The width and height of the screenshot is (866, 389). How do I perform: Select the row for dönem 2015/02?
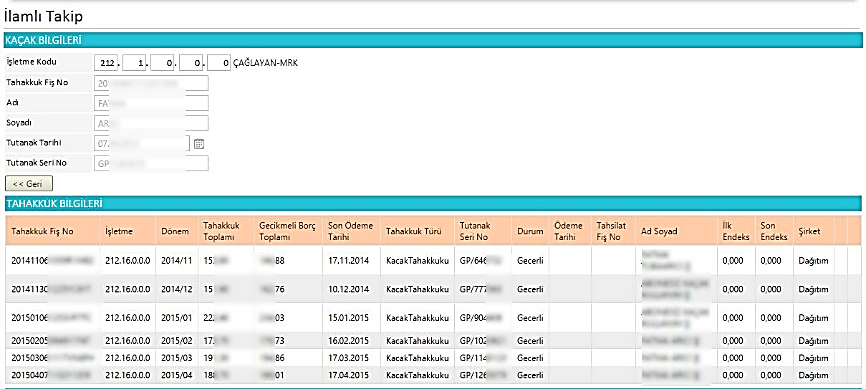433,341
